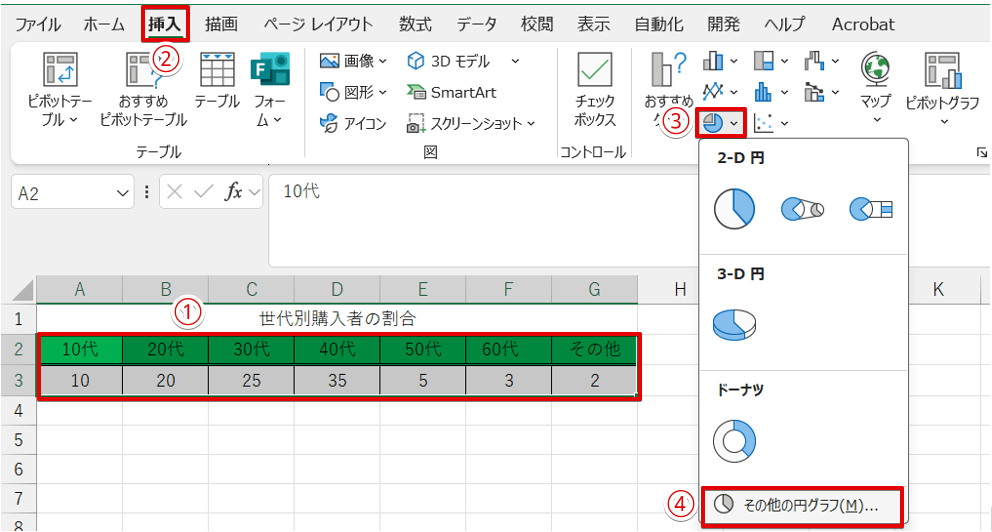
Task: Switch to the Home (ホーム) tab
Action: click(105, 24)
